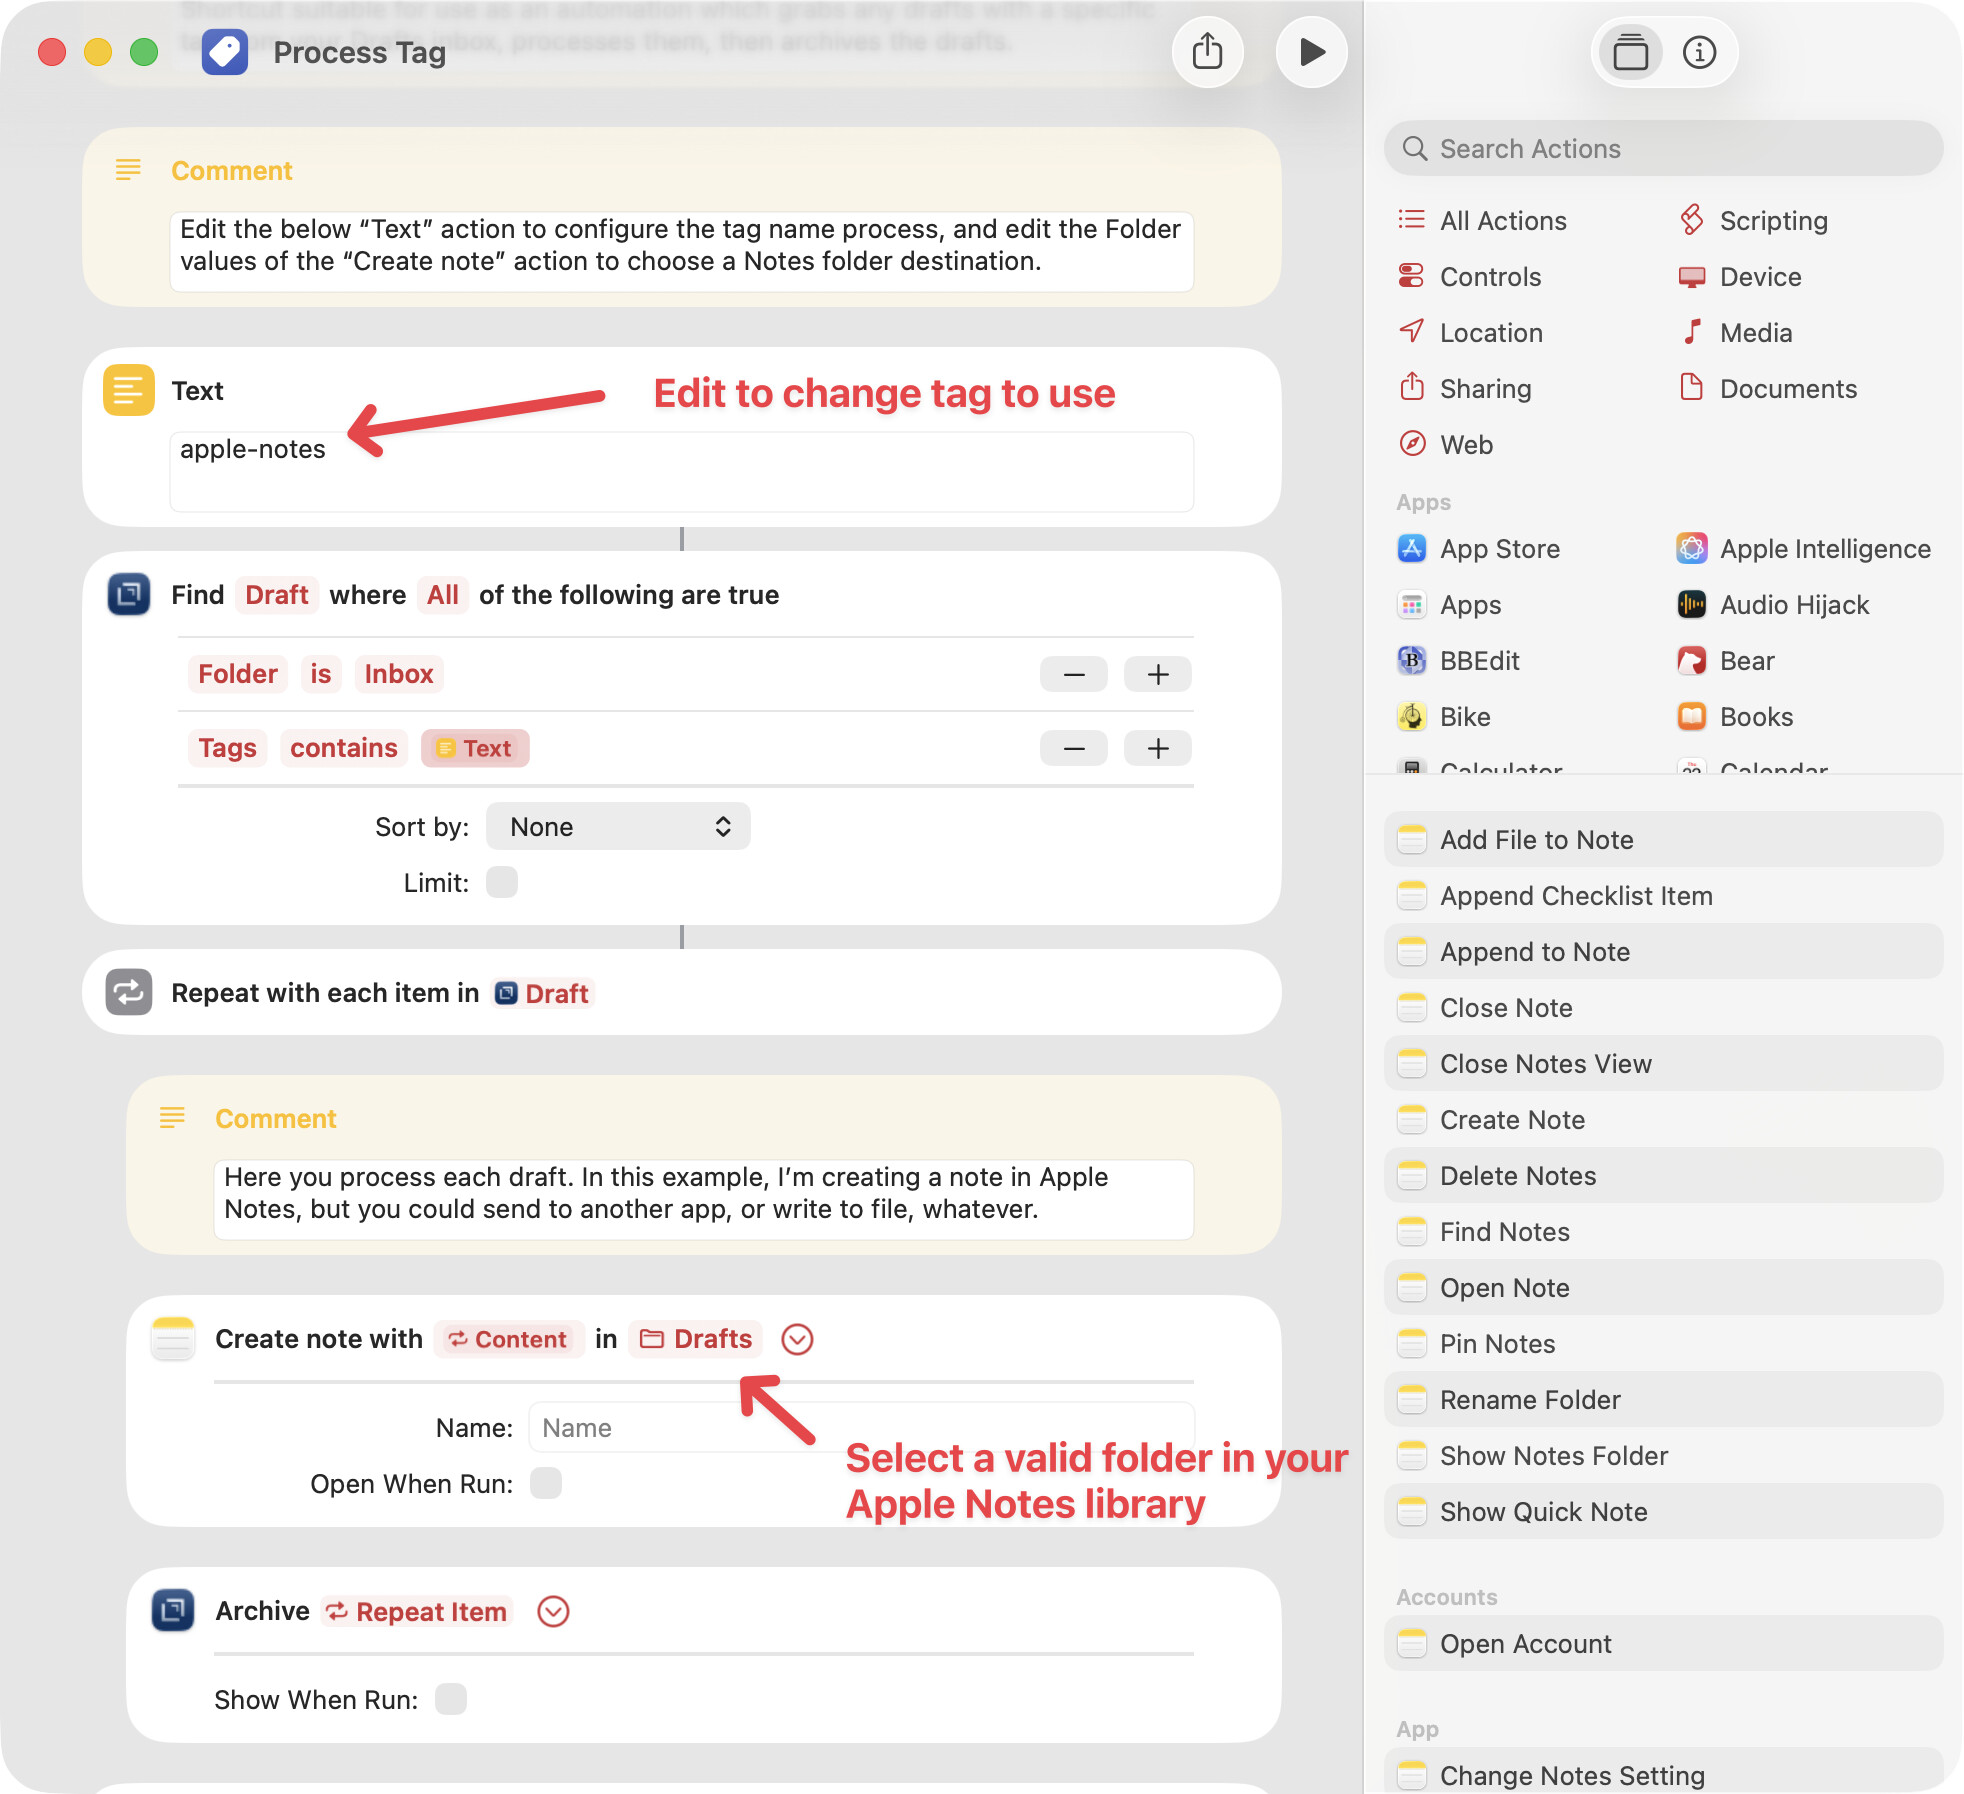Collapse the Create note options chevron
This screenshot has height=1794, width=1964.
pyautogui.click(x=797, y=1339)
